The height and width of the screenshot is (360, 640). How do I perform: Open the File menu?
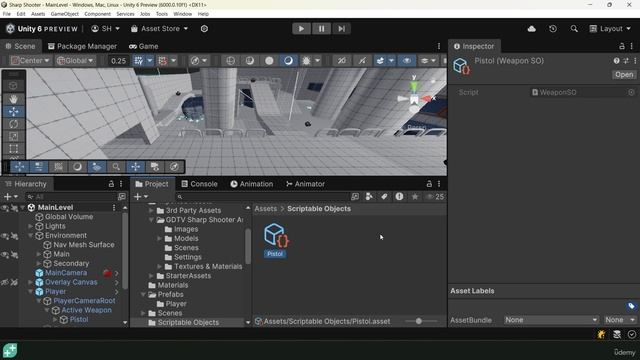point(7,14)
